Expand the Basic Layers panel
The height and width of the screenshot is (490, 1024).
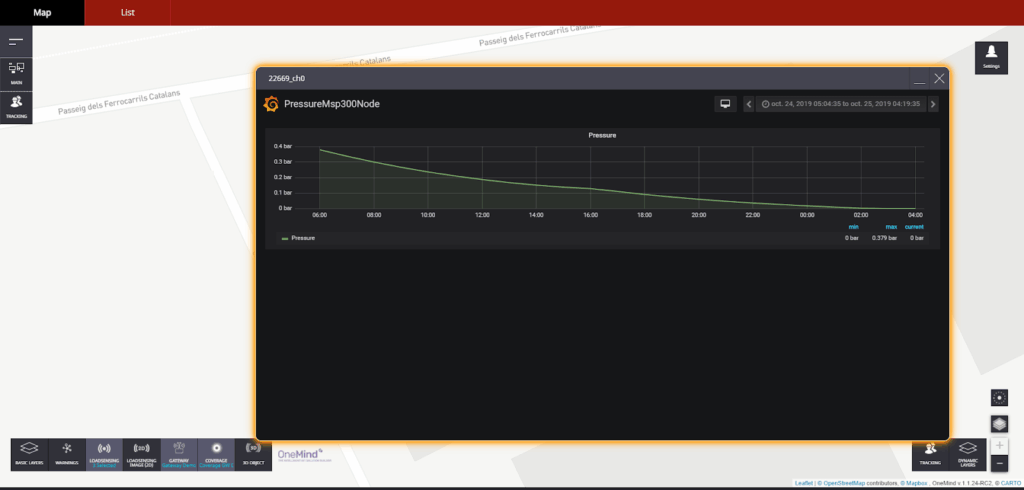pyautogui.click(x=29, y=454)
